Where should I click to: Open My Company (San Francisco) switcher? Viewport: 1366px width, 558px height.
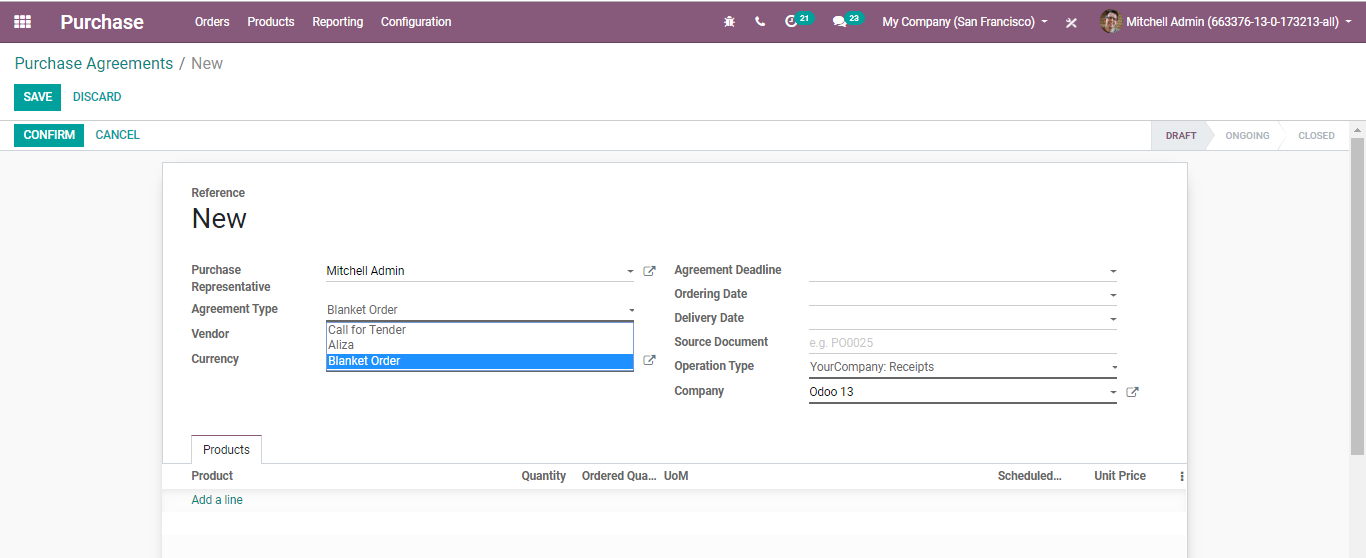pyautogui.click(x=965, y=21)
